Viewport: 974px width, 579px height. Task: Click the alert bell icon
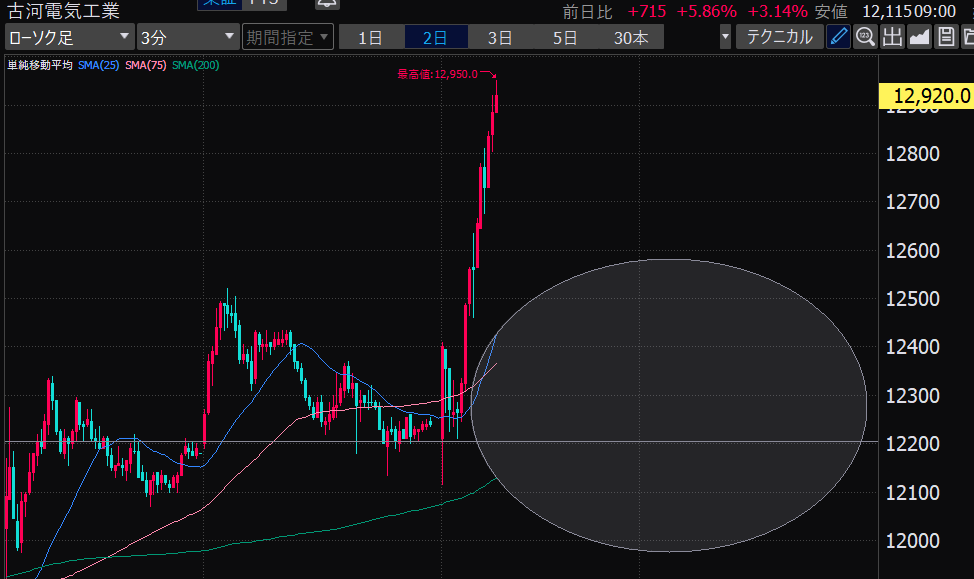[326, 4]
